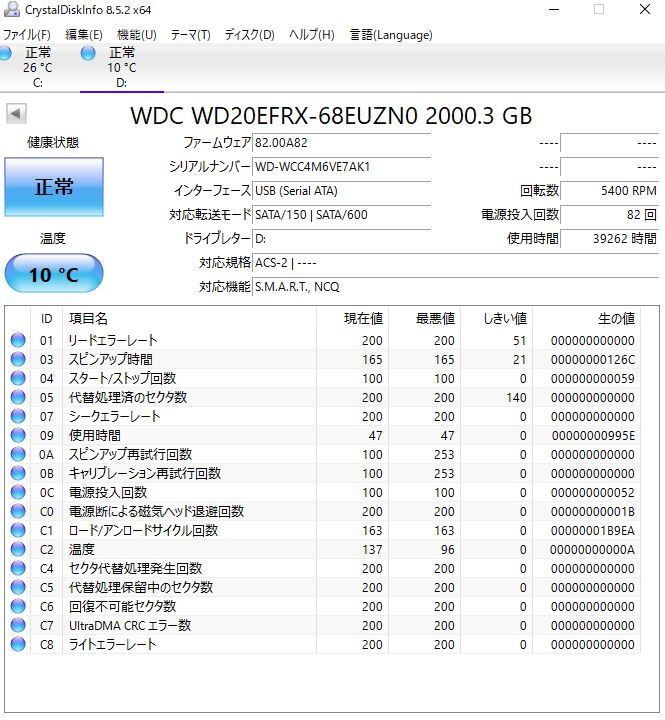This screenshot has height=720, width=665.
Task: Click raw value 0000000001B
Action: point(592,512)
